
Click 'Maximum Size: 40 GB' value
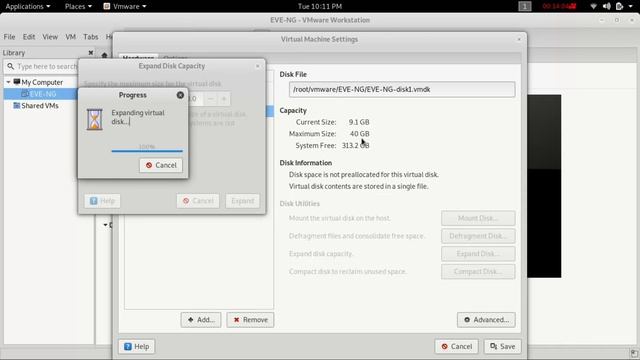[x=360, y=133]
